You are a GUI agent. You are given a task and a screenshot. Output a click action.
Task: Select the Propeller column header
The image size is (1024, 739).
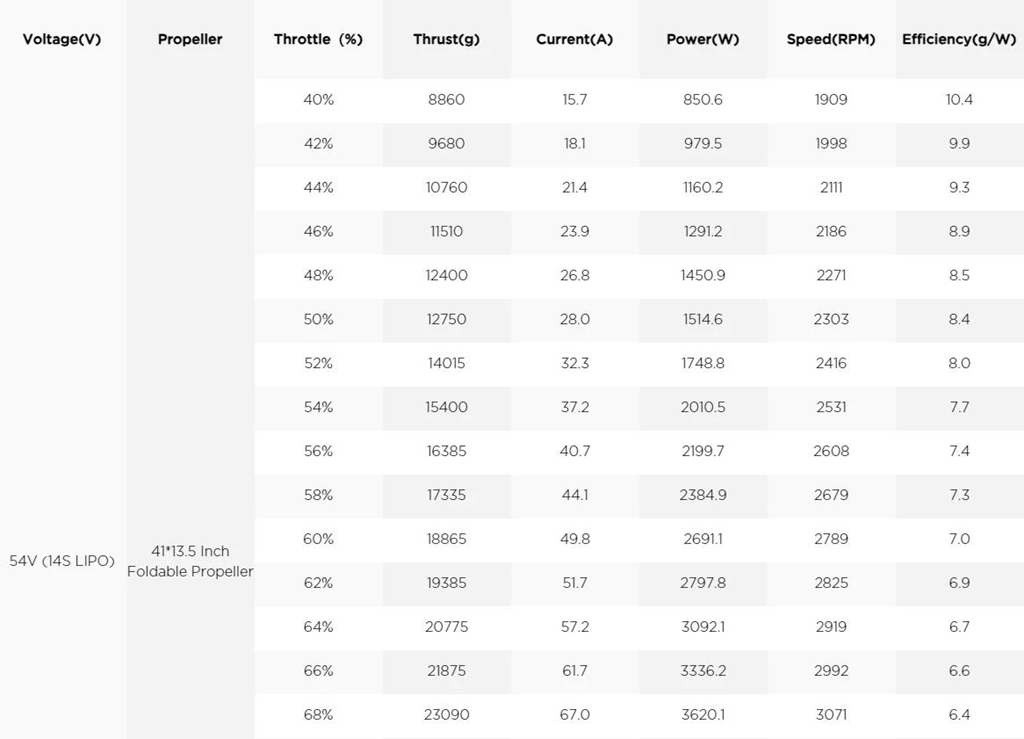click(x=190, y=39)
